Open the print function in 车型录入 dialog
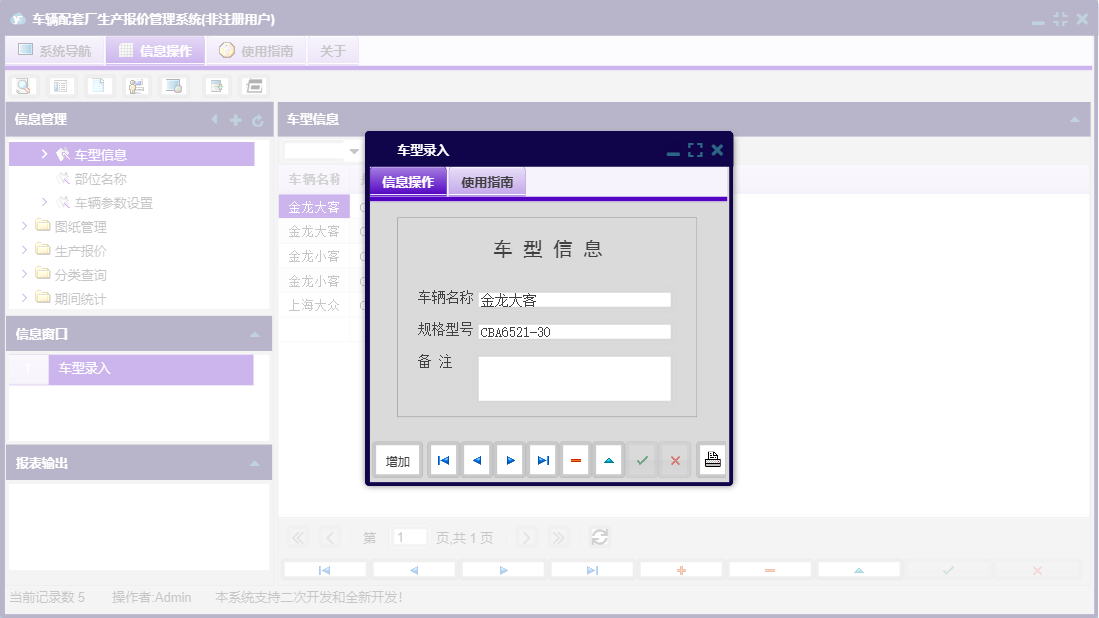Image resolution: width=1099 pixels, height=618 pixels. pyautogui.click(x=712, y=459)
